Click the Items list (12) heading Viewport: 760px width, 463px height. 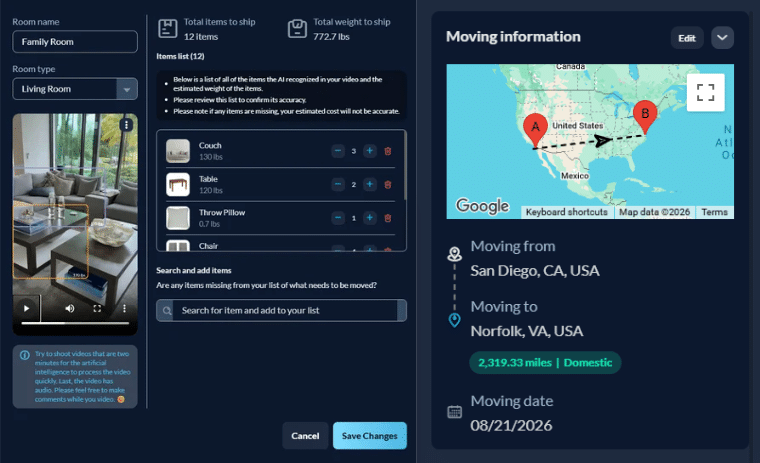pos(180,57)
